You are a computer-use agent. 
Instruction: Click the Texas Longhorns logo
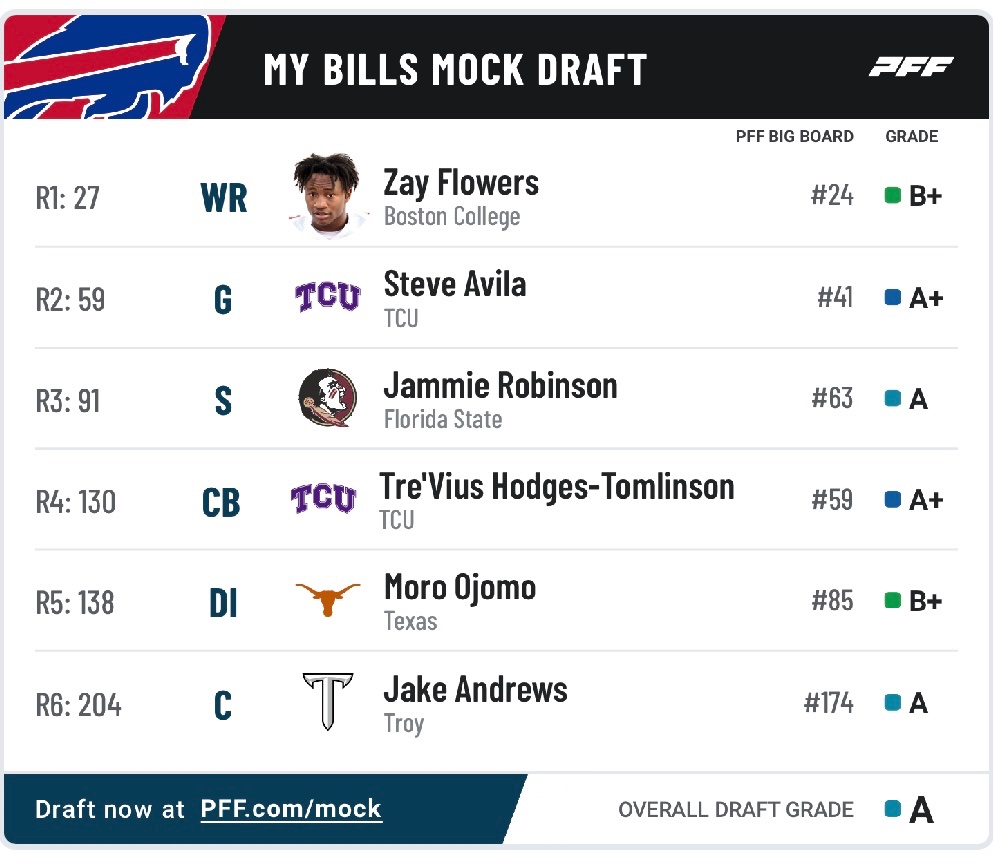click(327, 599)
